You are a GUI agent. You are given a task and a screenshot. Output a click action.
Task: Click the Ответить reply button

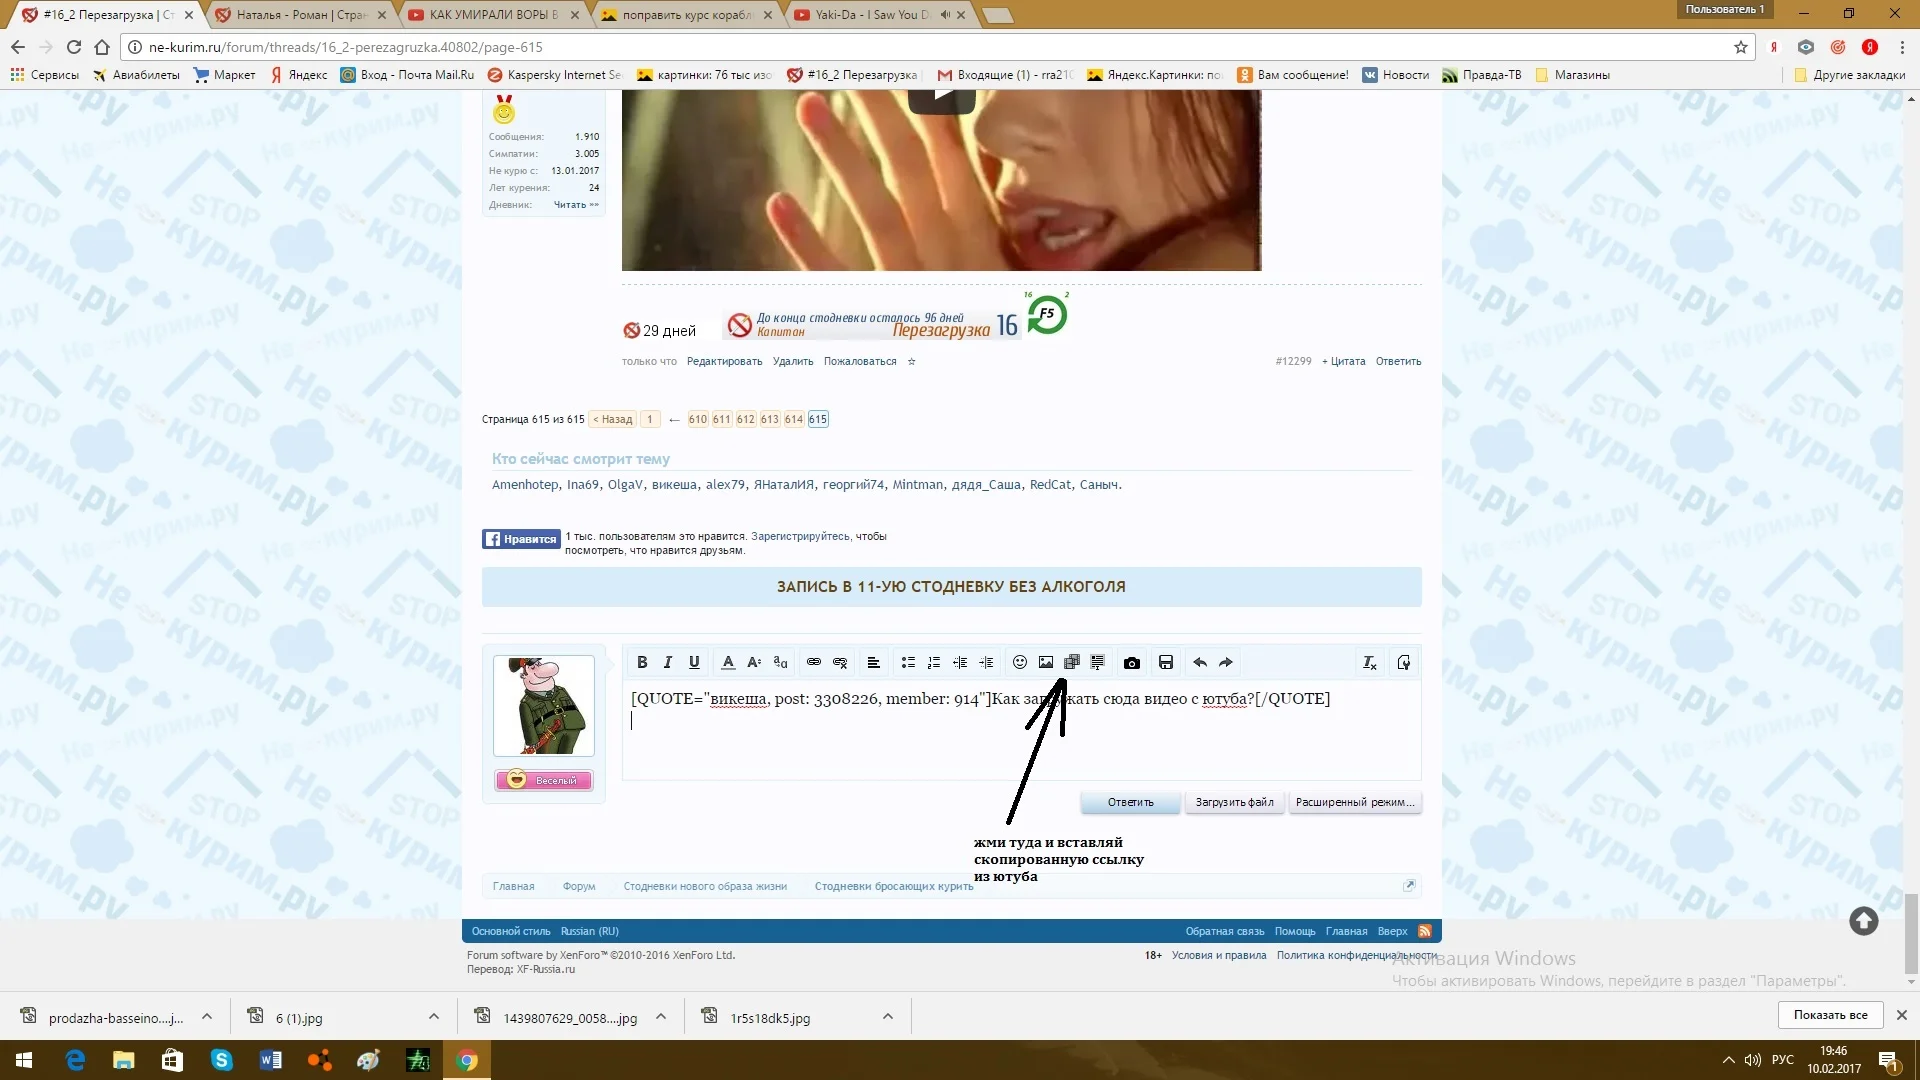pos(1129,802)
